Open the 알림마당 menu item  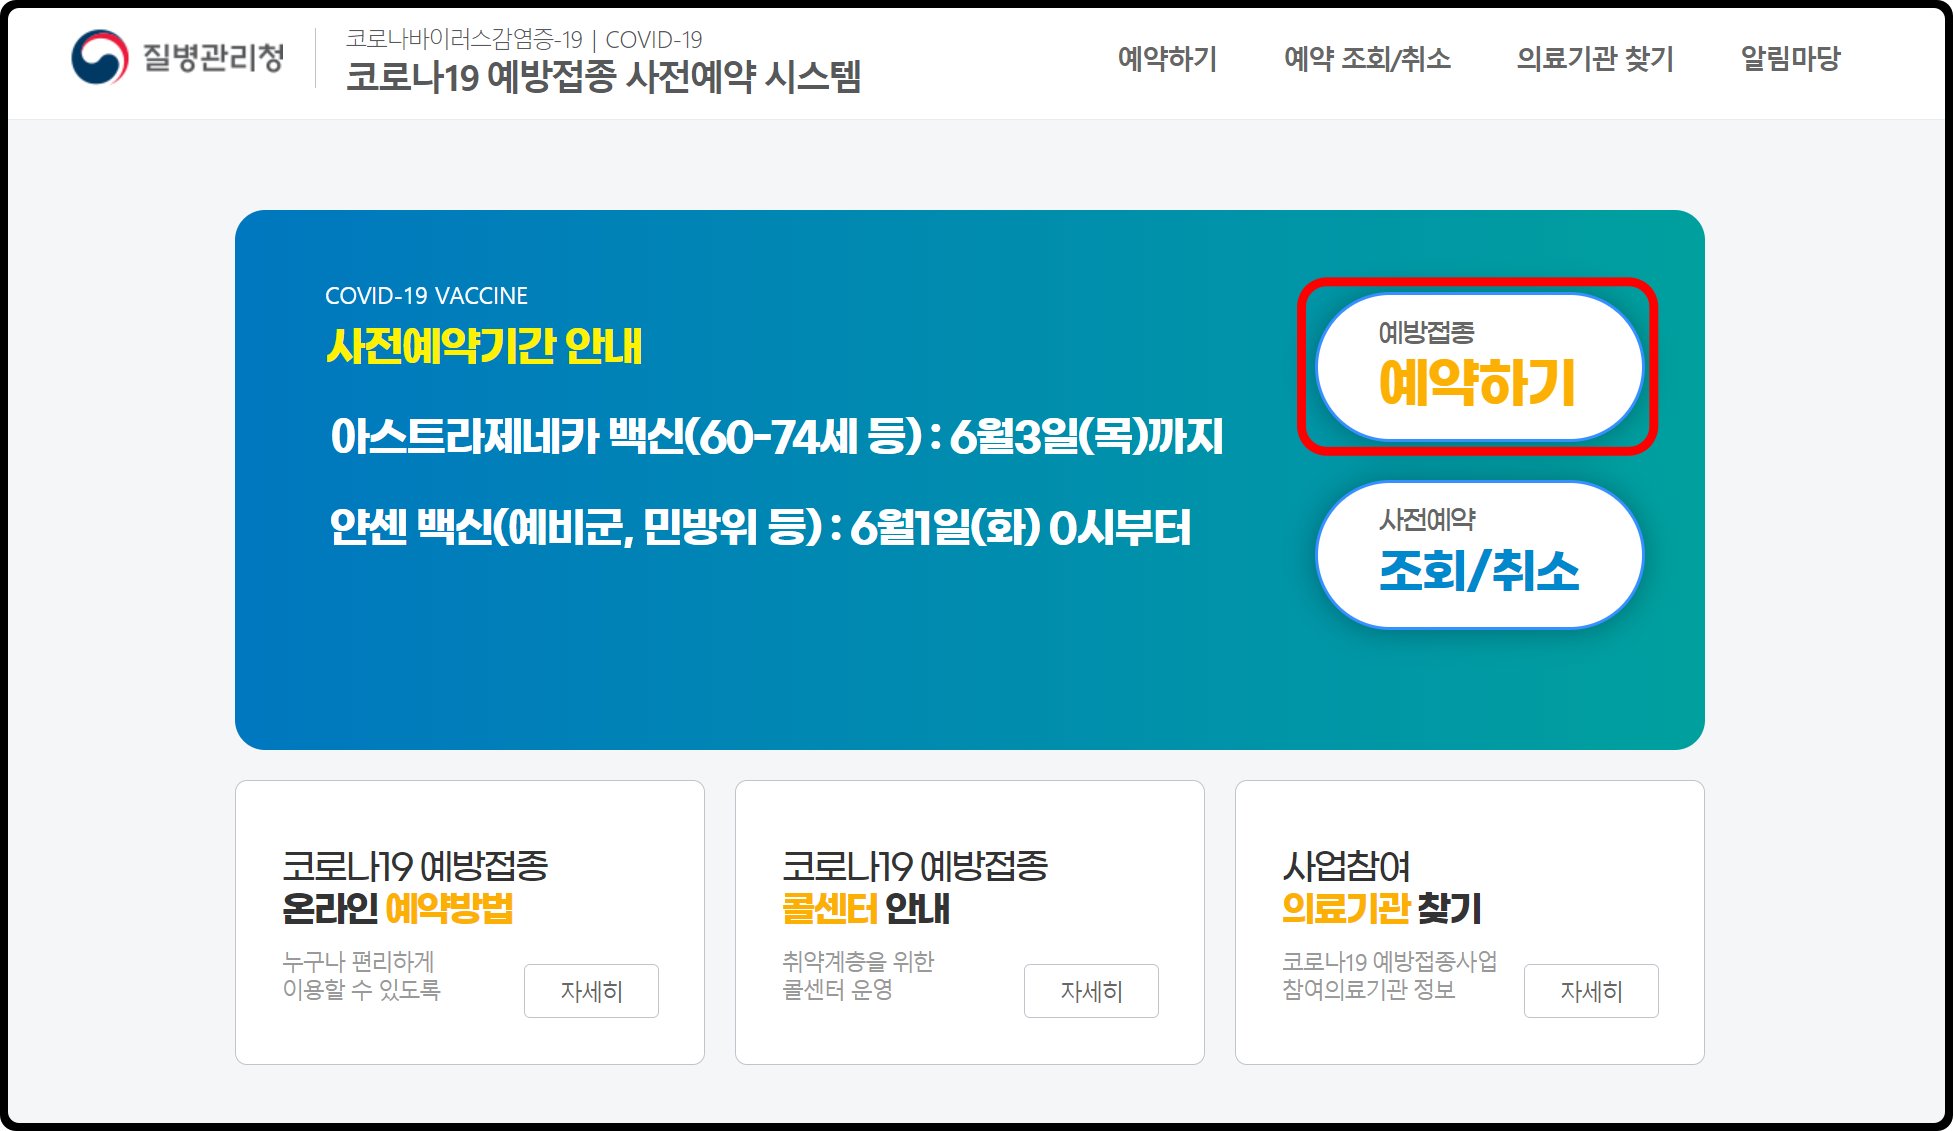[x=1790, y=60]
